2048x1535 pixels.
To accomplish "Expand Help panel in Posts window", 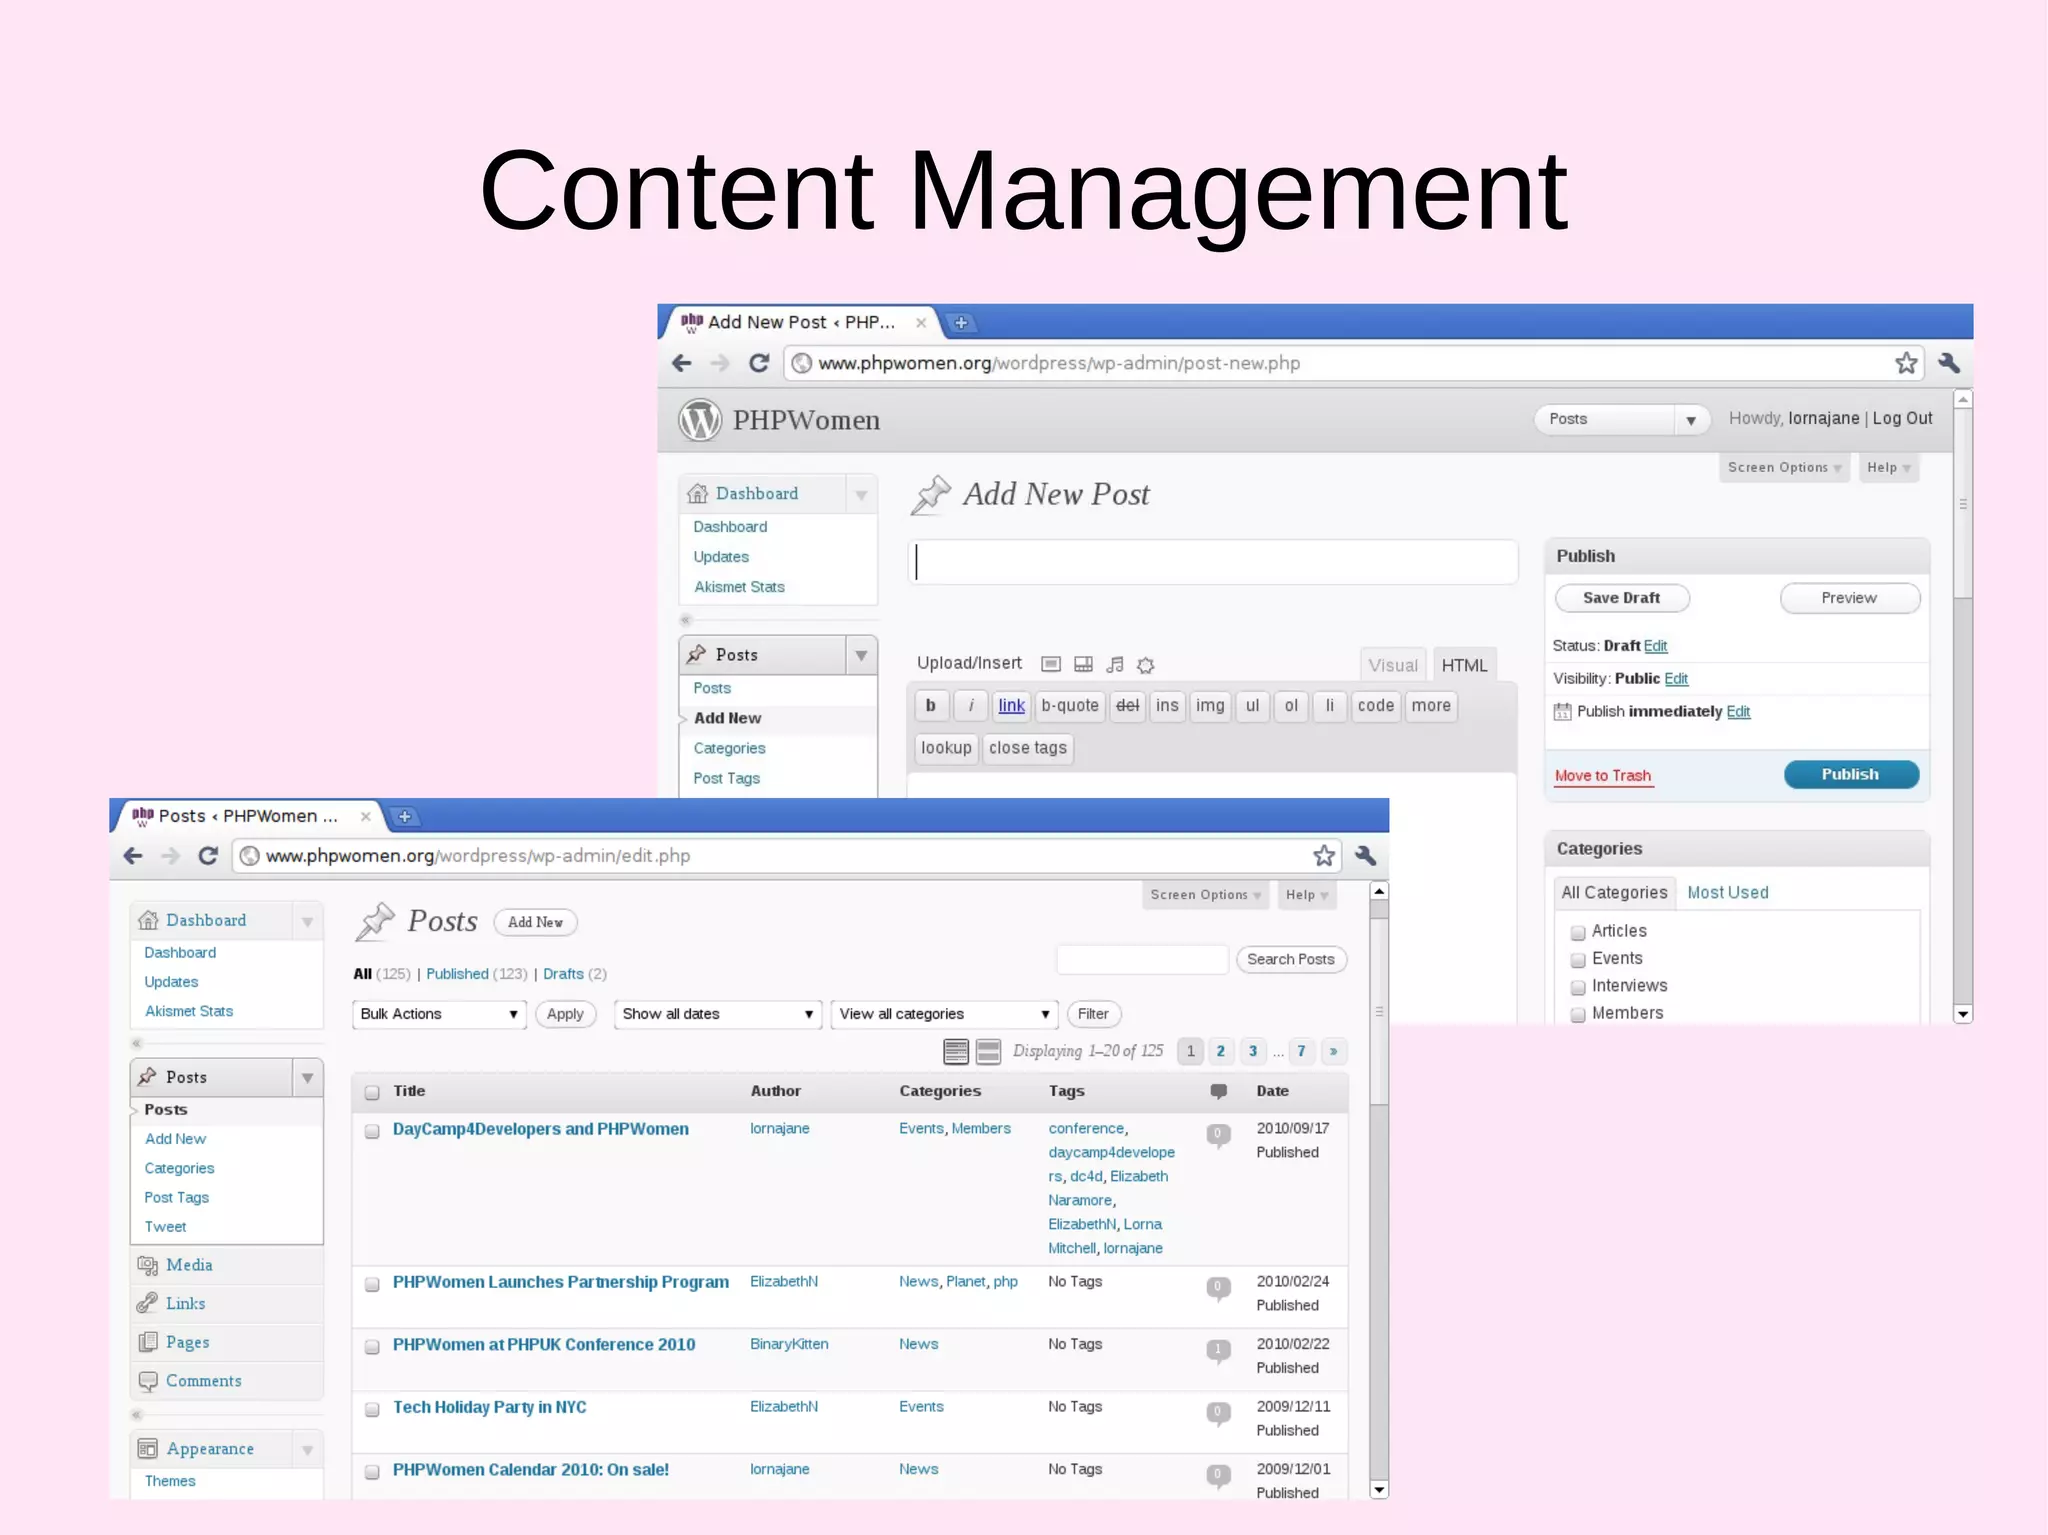I will point(1306,895).
